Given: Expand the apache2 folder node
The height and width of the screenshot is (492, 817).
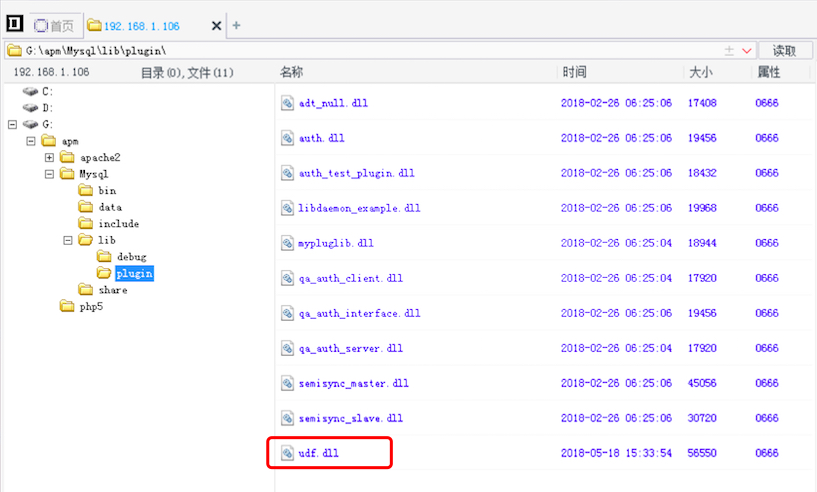Looking at the screenshot, I should (x=49, y=157).
